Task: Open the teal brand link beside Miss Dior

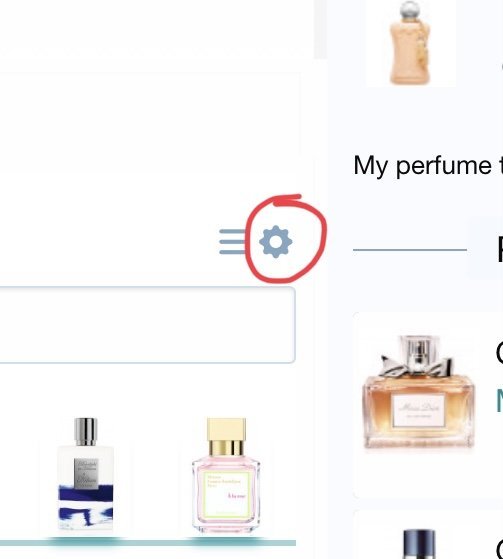Action: coord(499,400)
